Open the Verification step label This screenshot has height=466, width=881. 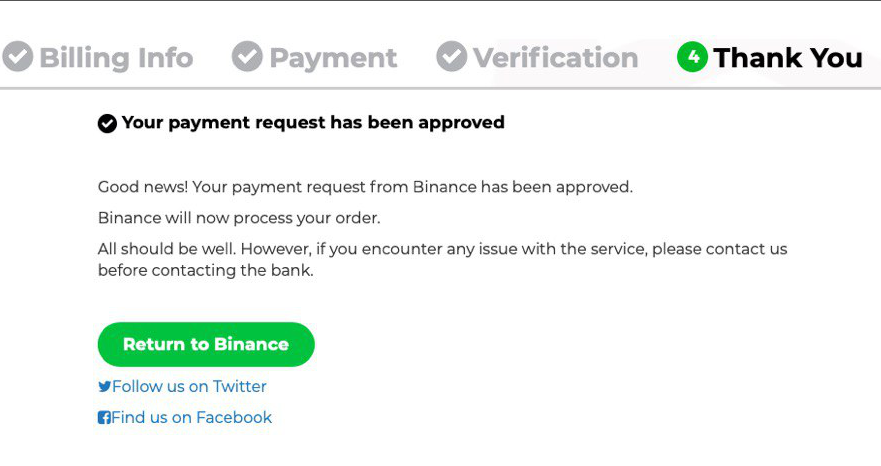tap(555, 58)
